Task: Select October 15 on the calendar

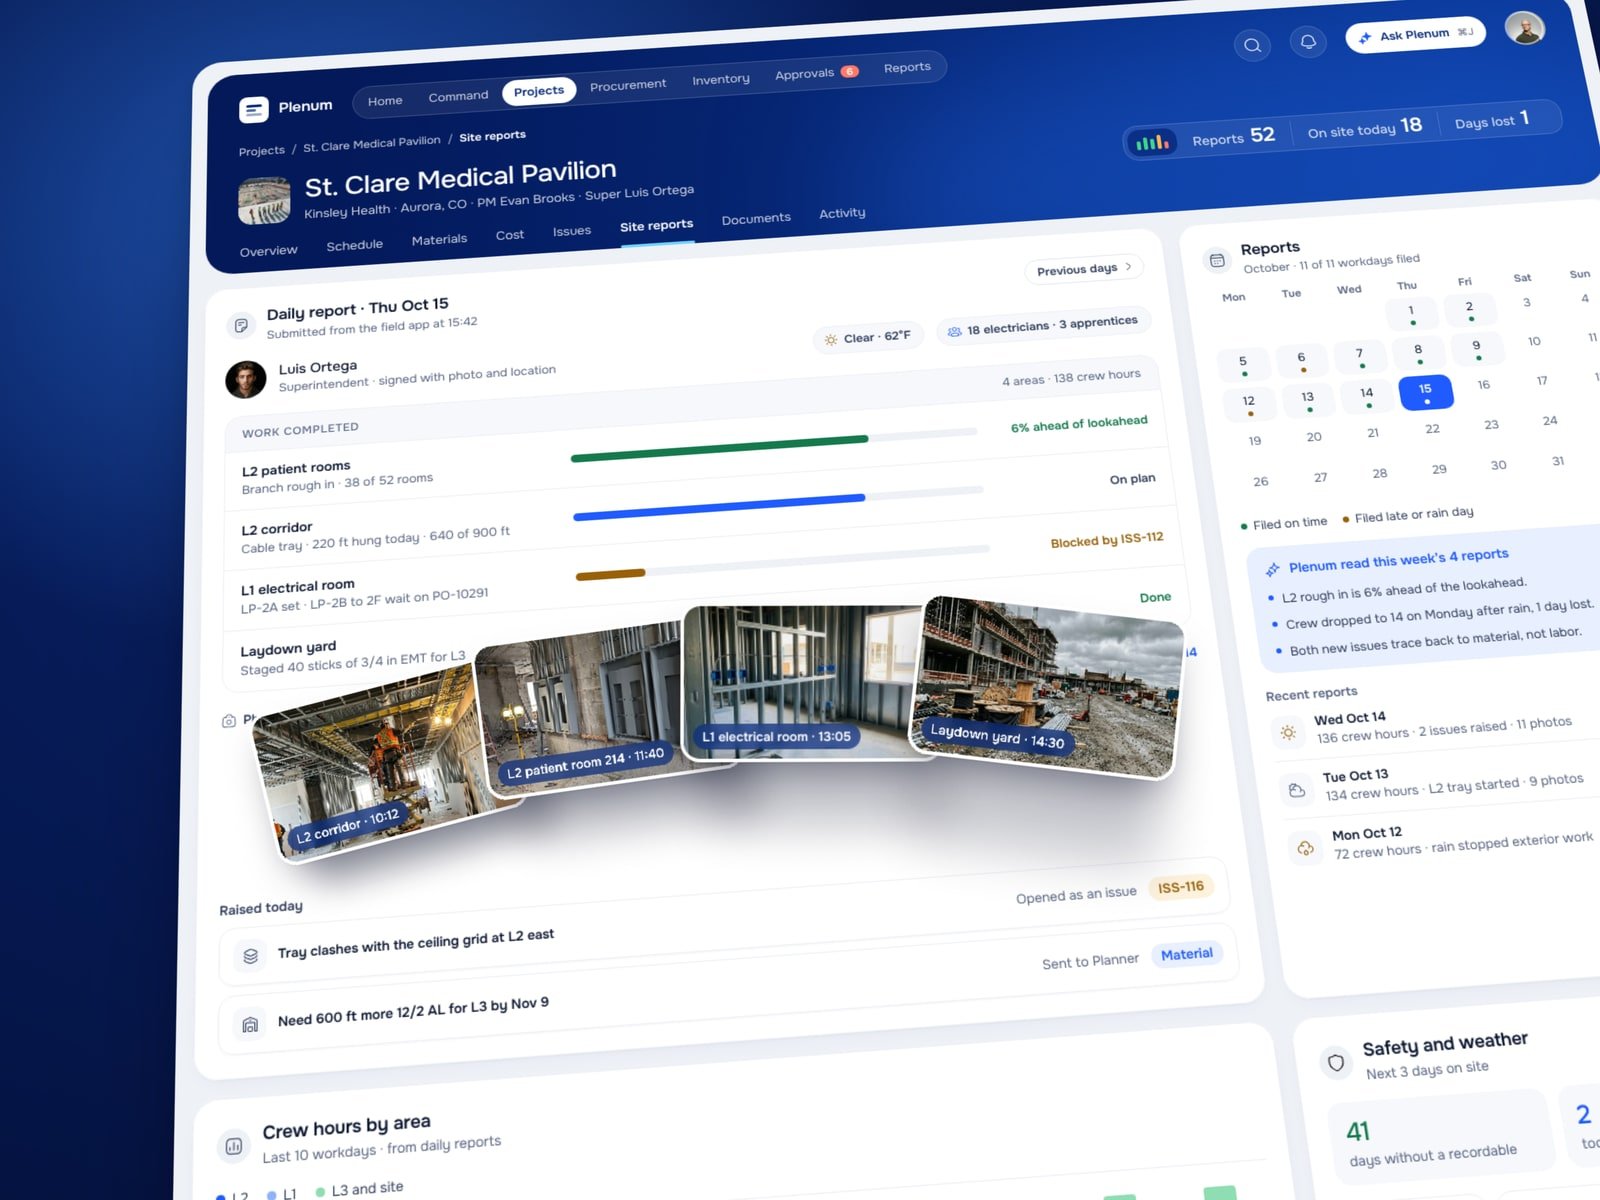Action: tap(1425, 392)
